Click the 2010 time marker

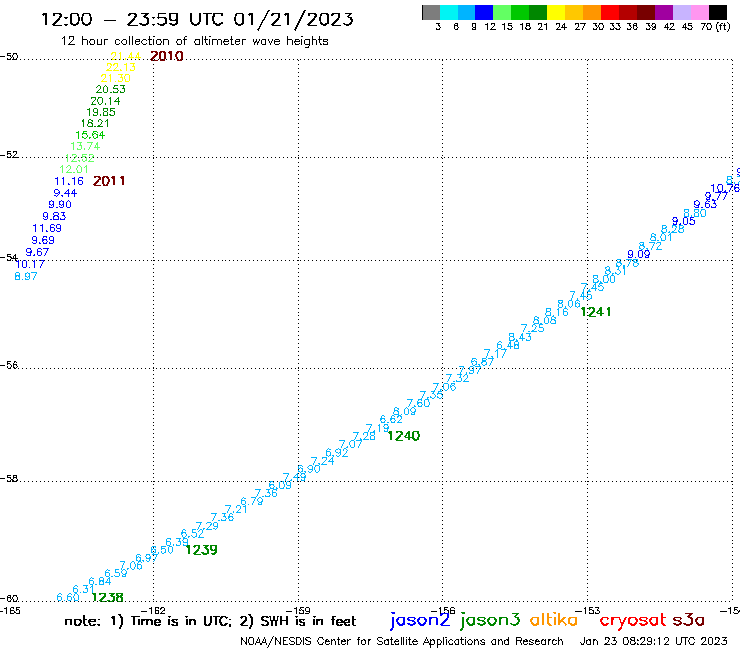pos(167,56)
